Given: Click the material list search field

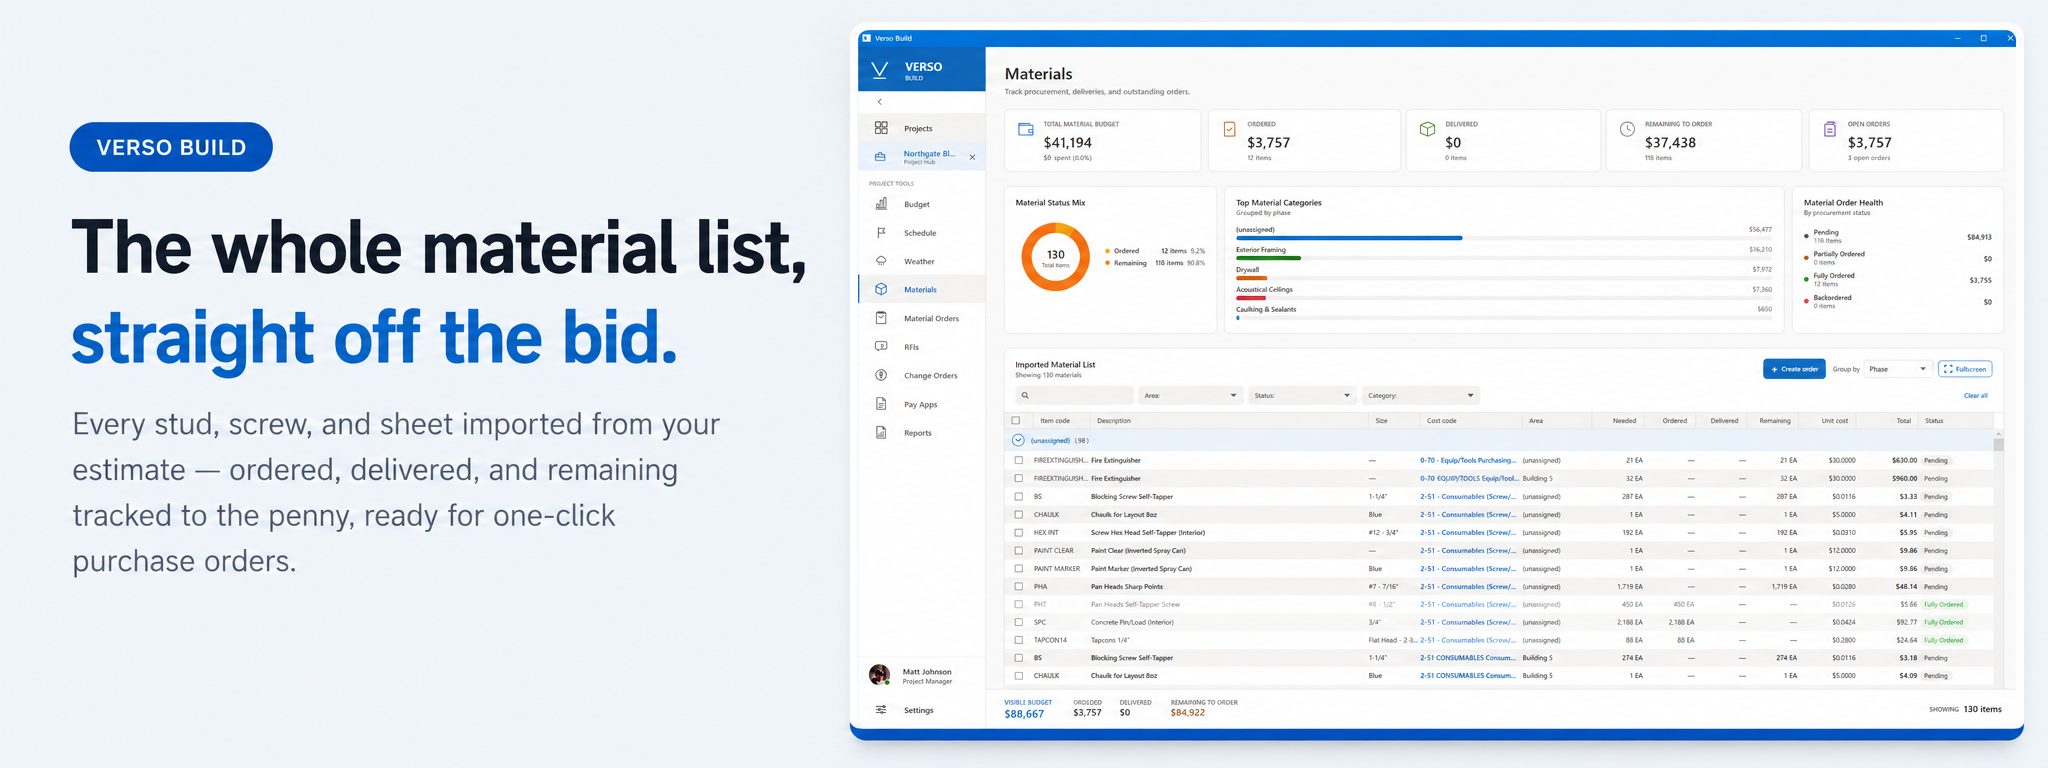Looking at the screenshot, I should [x=1074, y=396].
